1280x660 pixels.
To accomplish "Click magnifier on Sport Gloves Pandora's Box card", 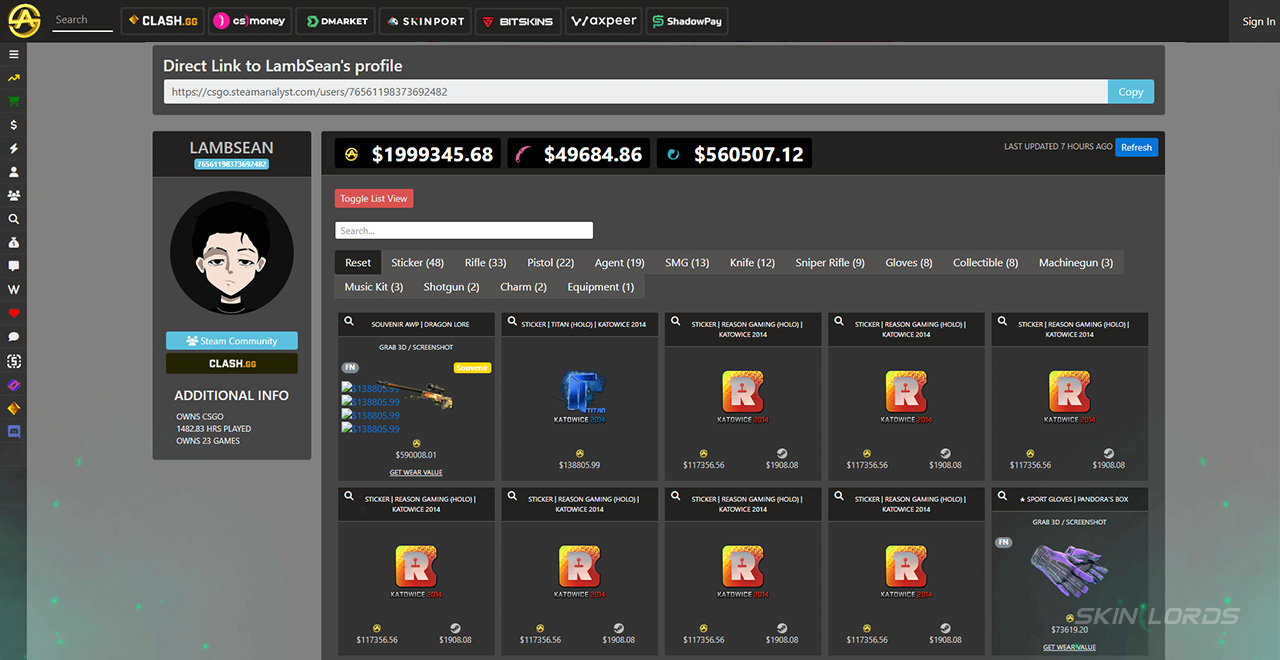I will pyautogui.click(x=1002, y=496).
